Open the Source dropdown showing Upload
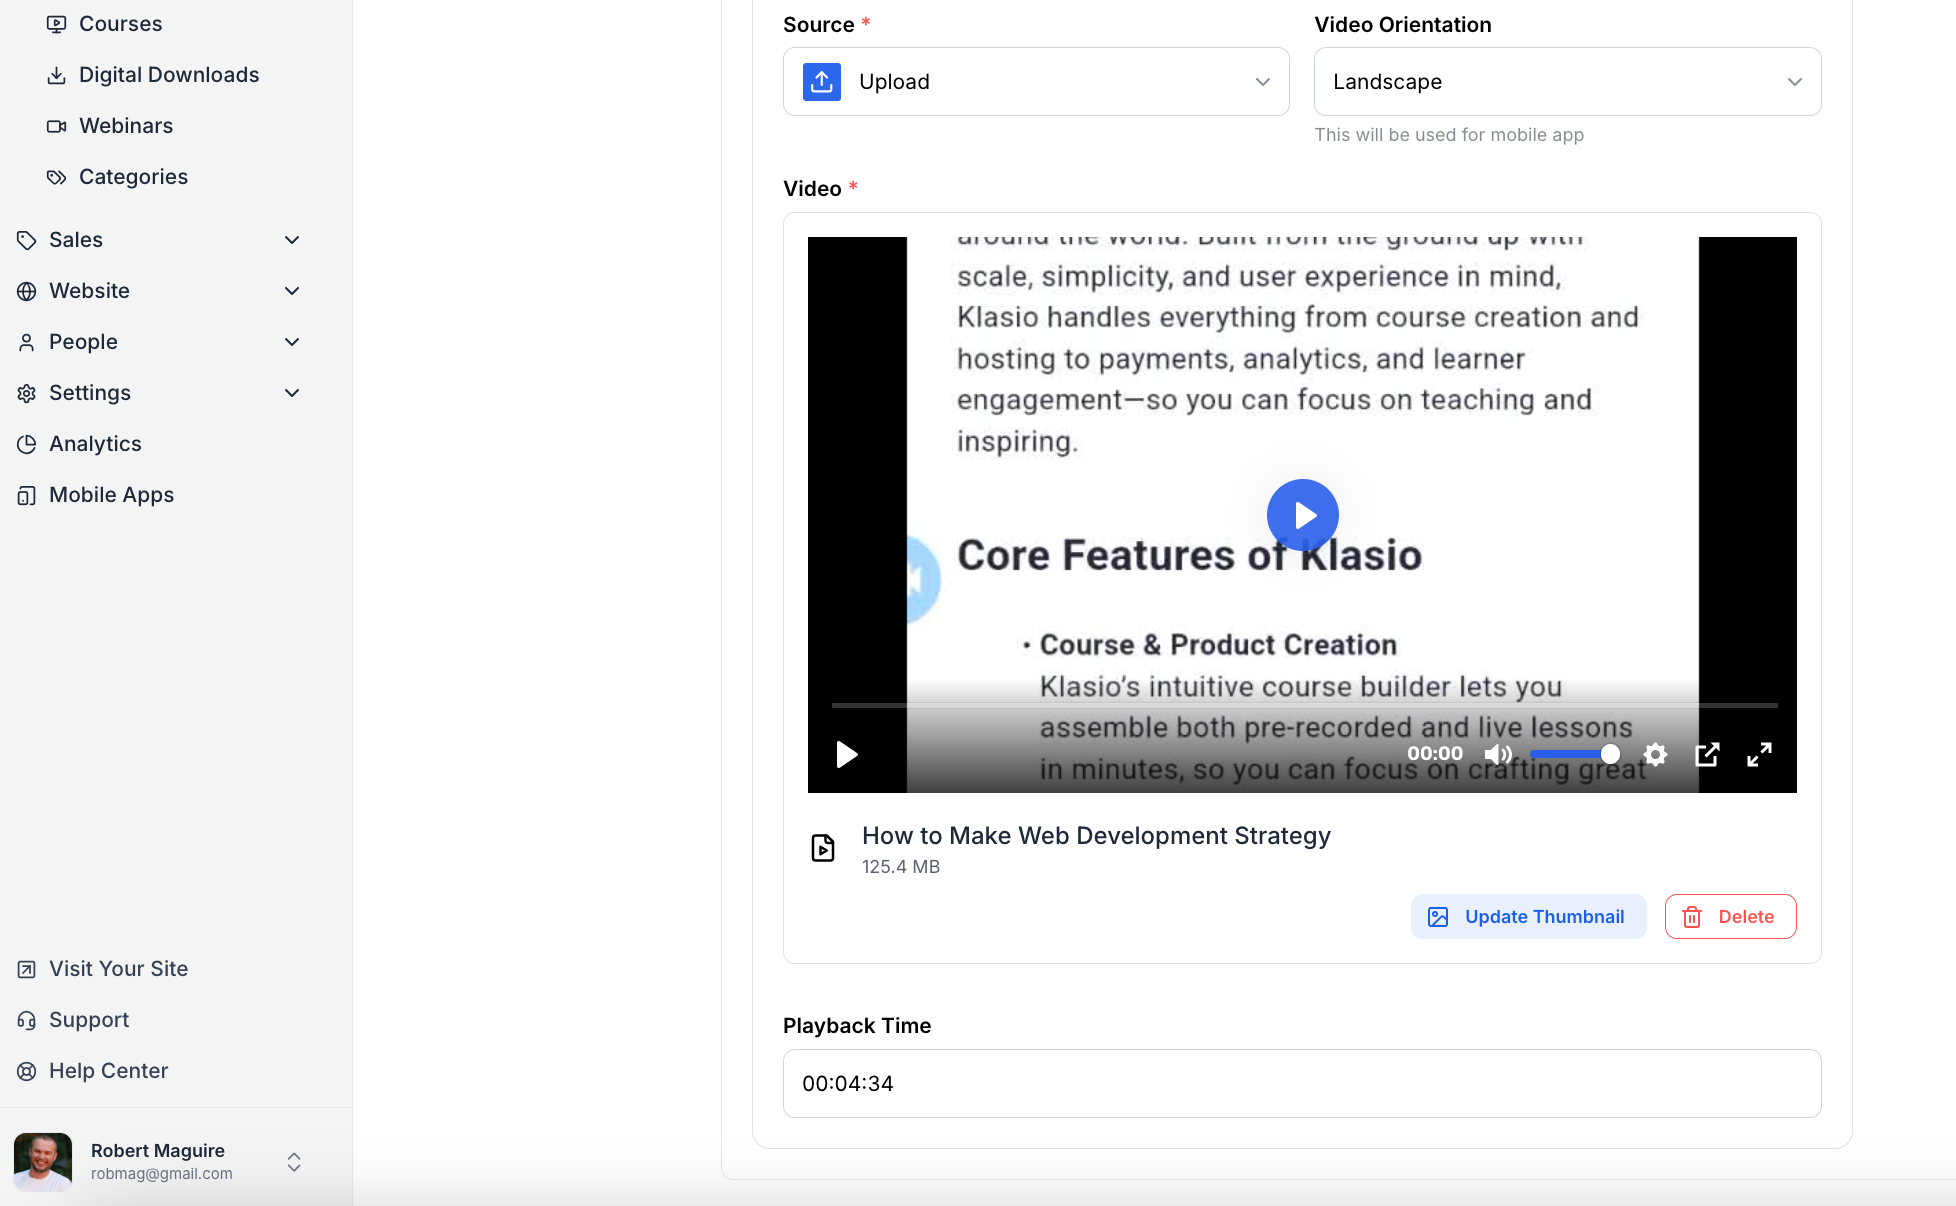 [x=1036, y=82]
